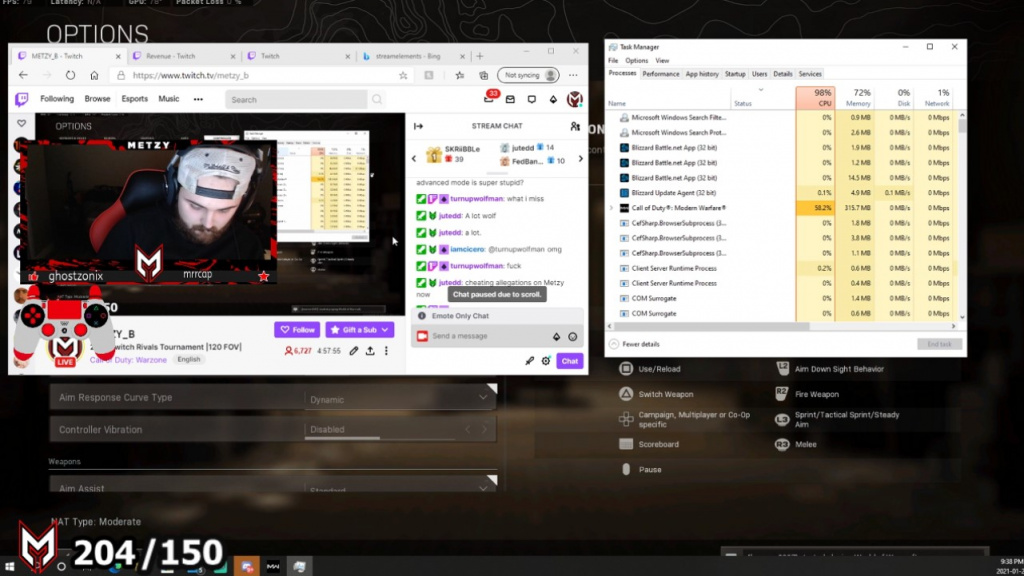Click Controller Vibration right arrow

click(485, 429)
